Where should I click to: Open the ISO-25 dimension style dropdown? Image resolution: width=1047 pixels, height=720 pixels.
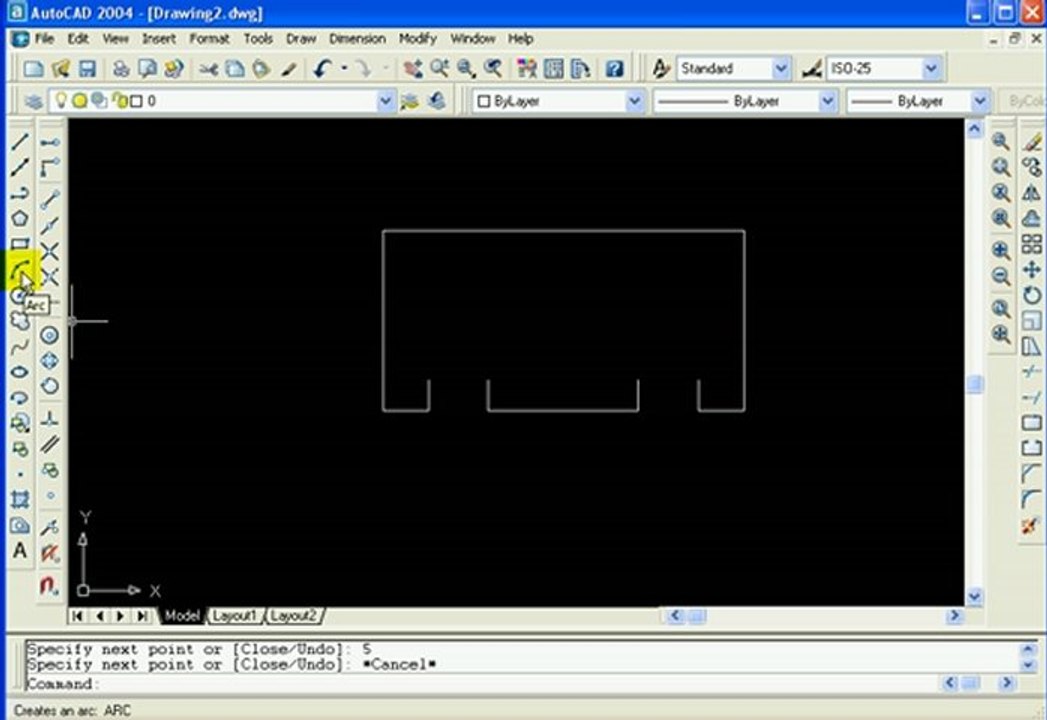931,68
